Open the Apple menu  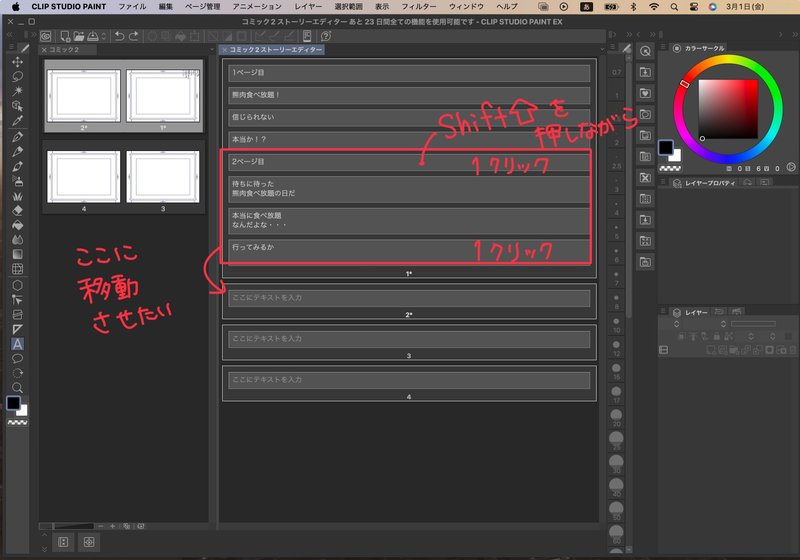click(15, 7)
